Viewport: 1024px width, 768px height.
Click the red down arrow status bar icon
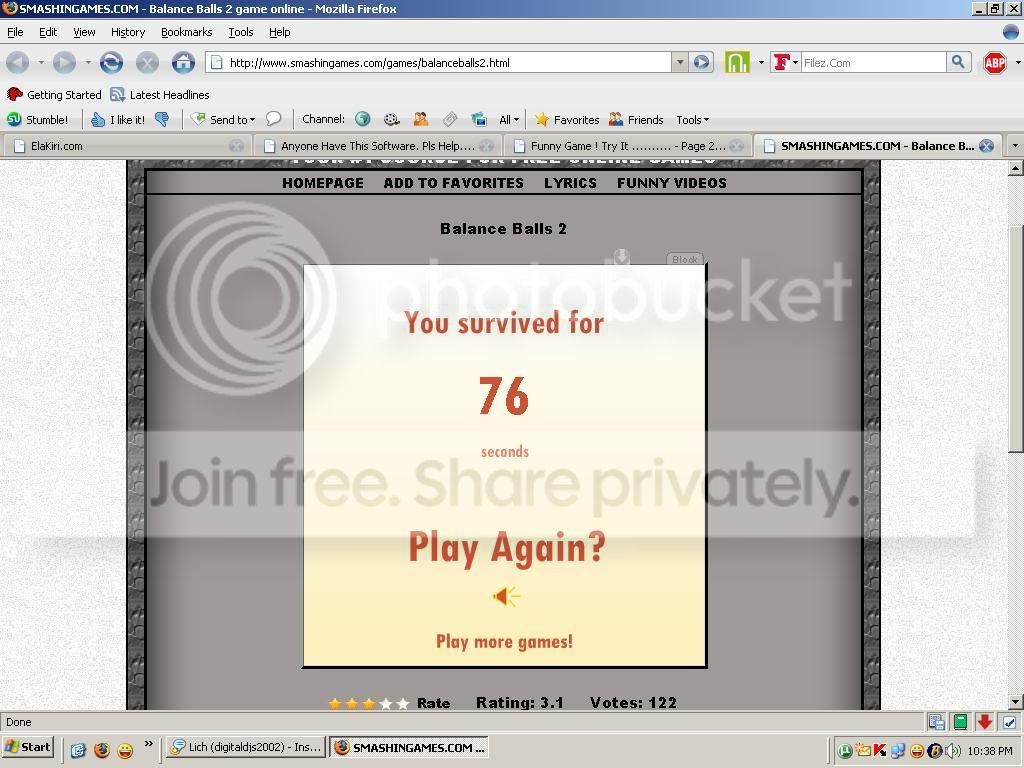tap(985, 722)
